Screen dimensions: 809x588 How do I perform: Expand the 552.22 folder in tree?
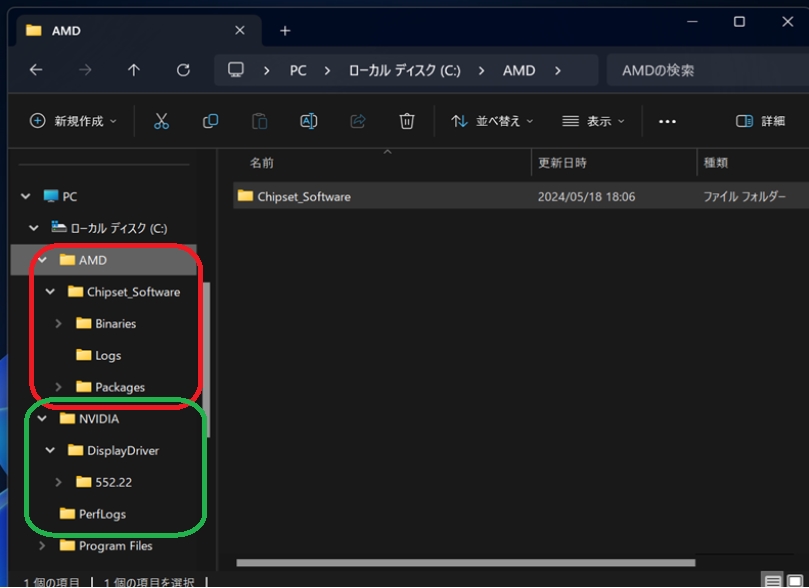point(58,482)
